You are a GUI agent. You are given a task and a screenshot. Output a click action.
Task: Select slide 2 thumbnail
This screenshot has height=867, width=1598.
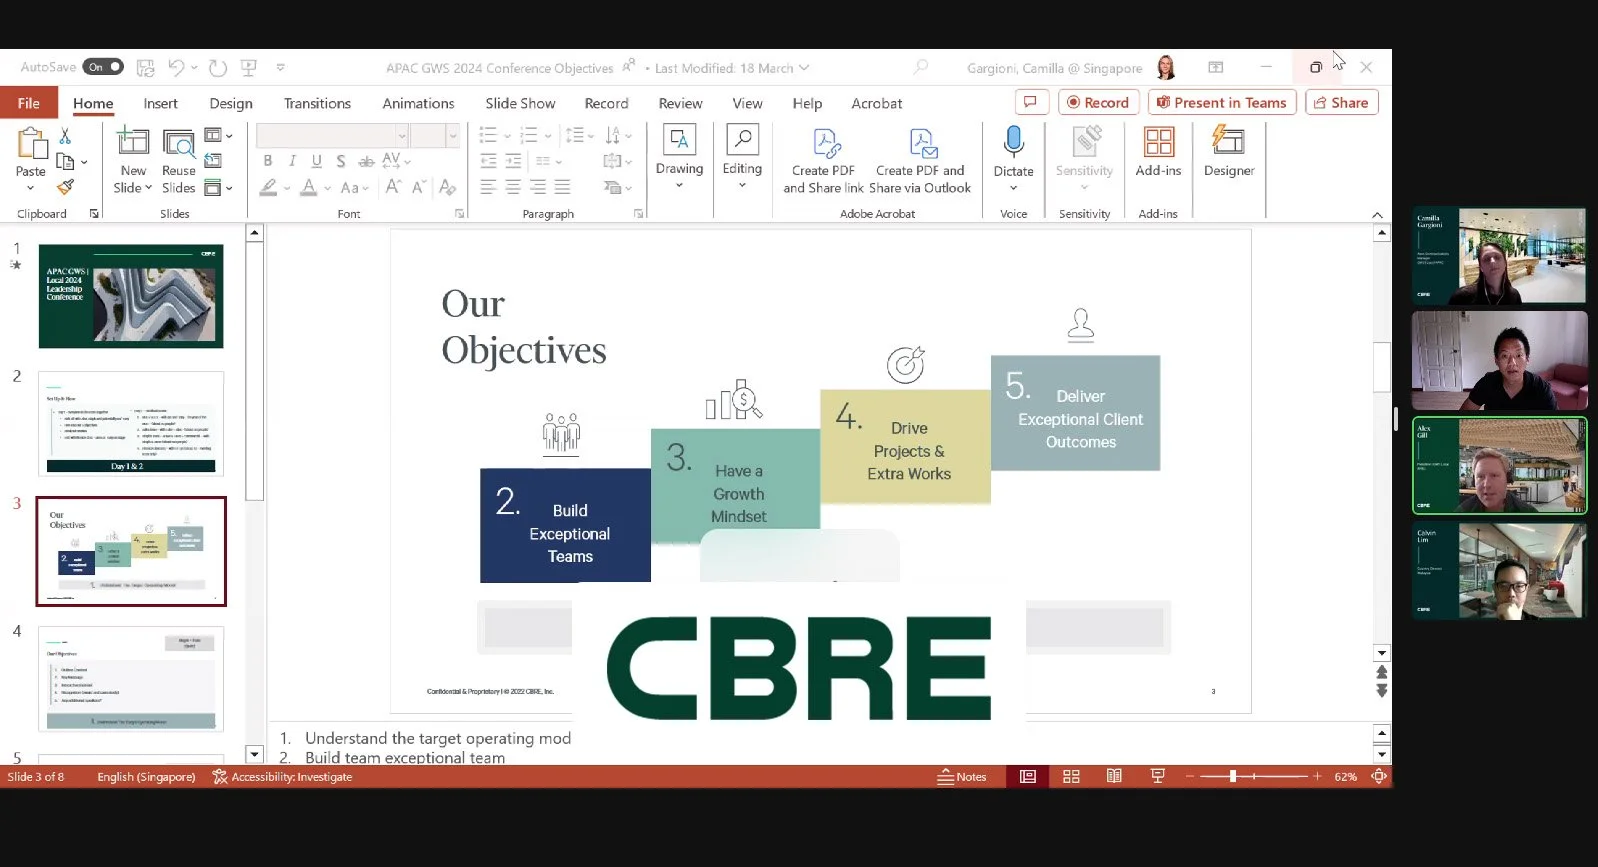point(131,423)
